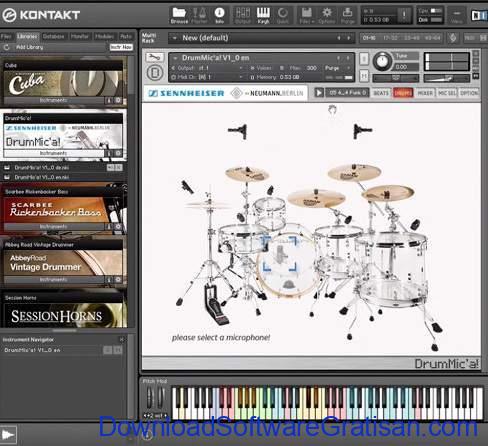Go to previous multi preset arrow
Screen dimensions: 488x446
pyautogui.click(x=339, y=38)
